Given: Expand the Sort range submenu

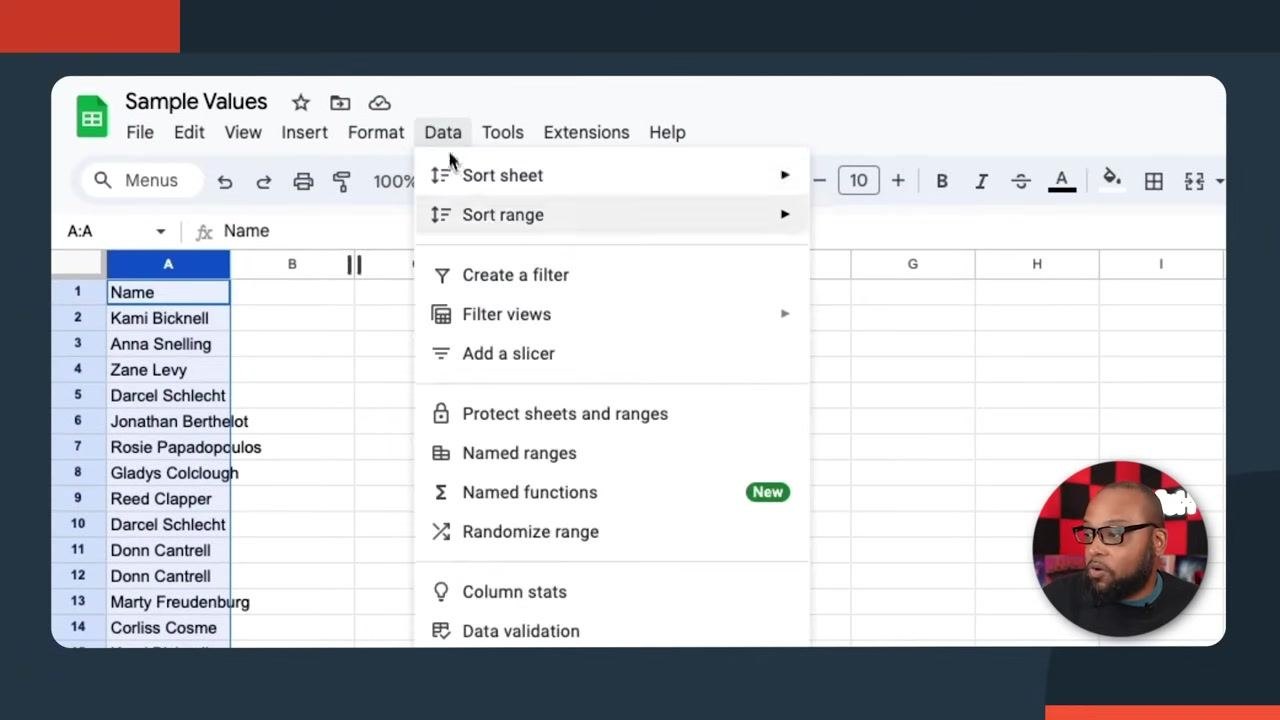Looking at the screenshot, I should click(611, 215).
